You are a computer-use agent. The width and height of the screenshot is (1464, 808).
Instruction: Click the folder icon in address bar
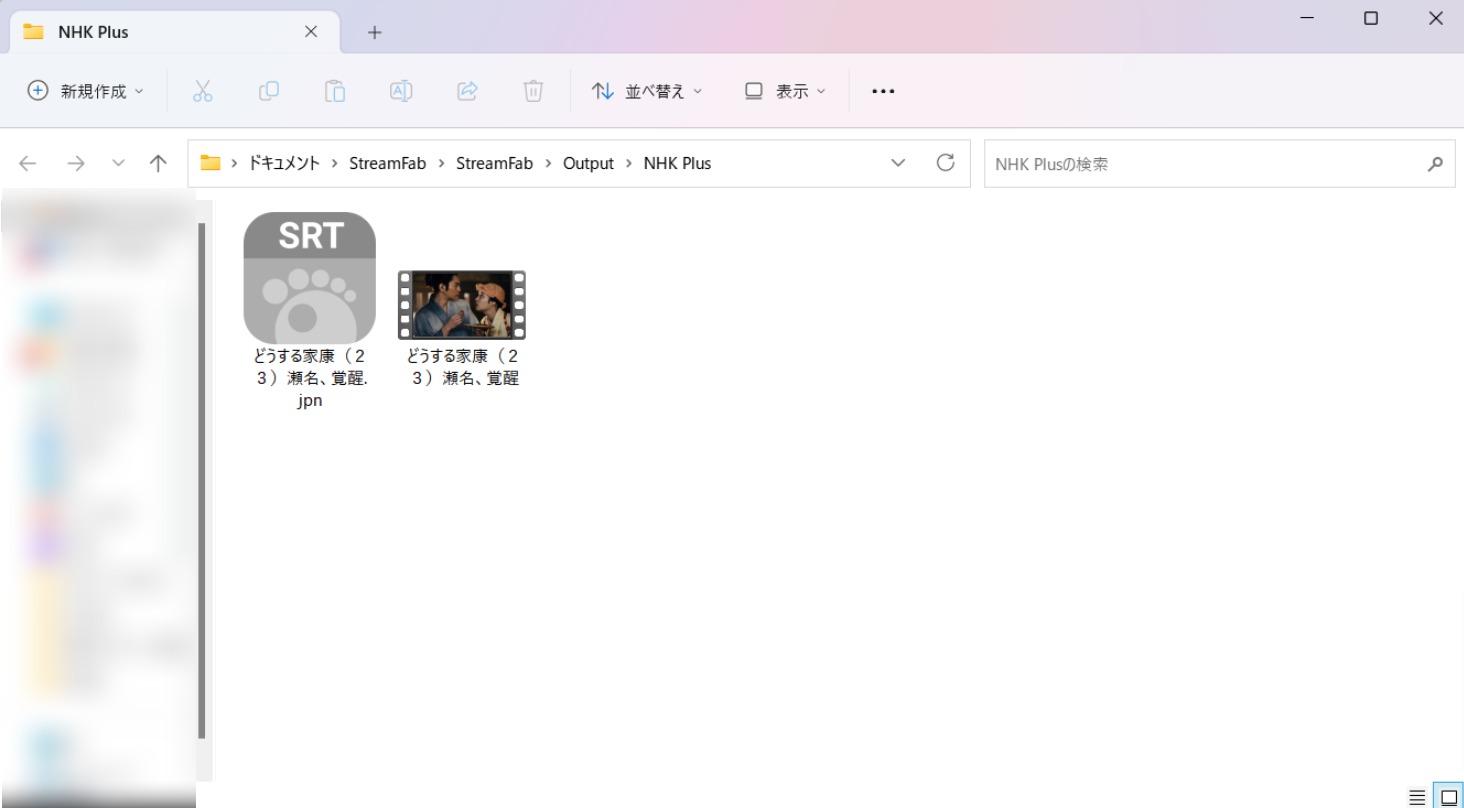tap(210, 163)
